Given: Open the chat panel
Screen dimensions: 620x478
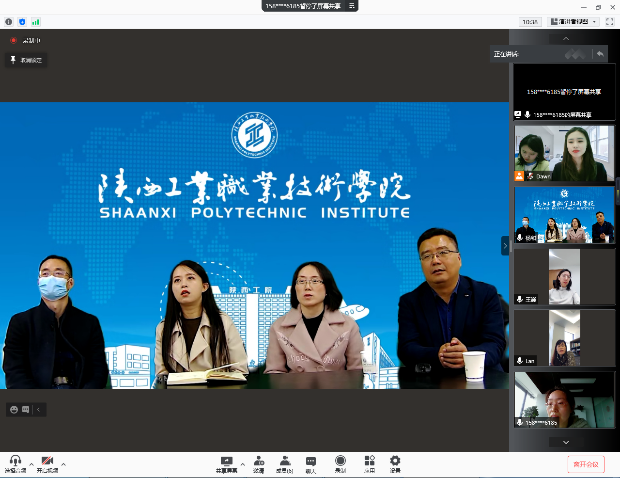Looking at the screenshot, I should coord(311,461).
